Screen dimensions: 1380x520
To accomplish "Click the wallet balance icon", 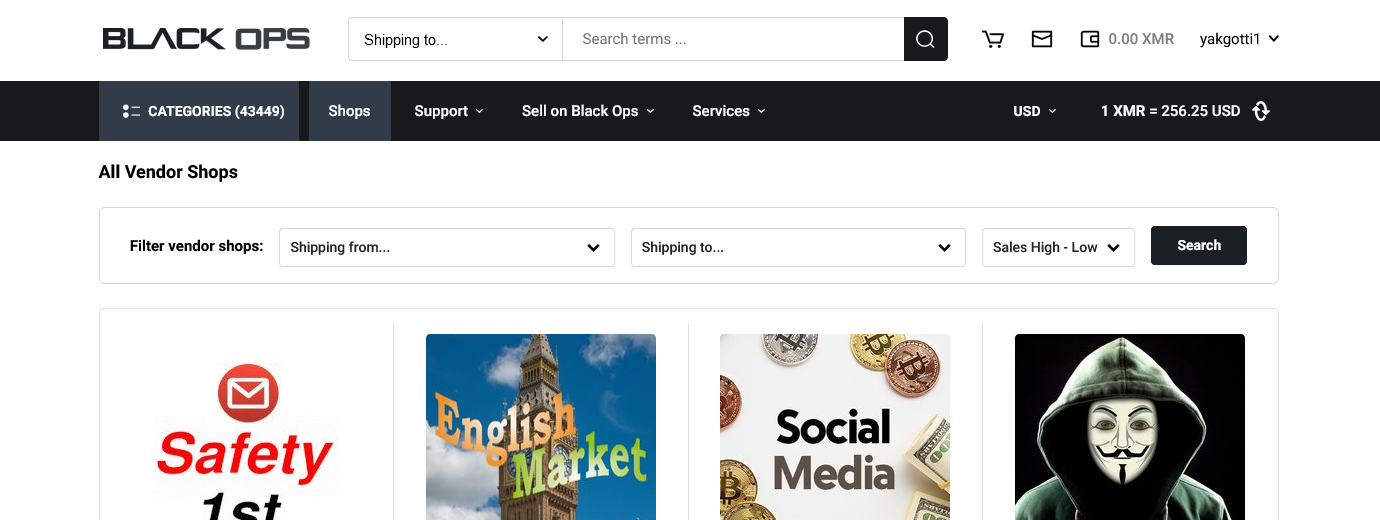I will (1090, 39).
